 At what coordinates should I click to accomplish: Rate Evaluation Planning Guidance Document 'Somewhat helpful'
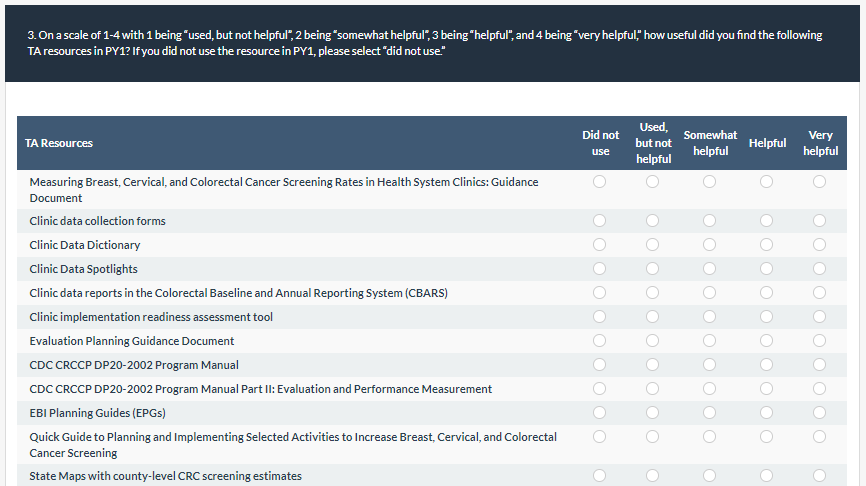coord(710,340)
